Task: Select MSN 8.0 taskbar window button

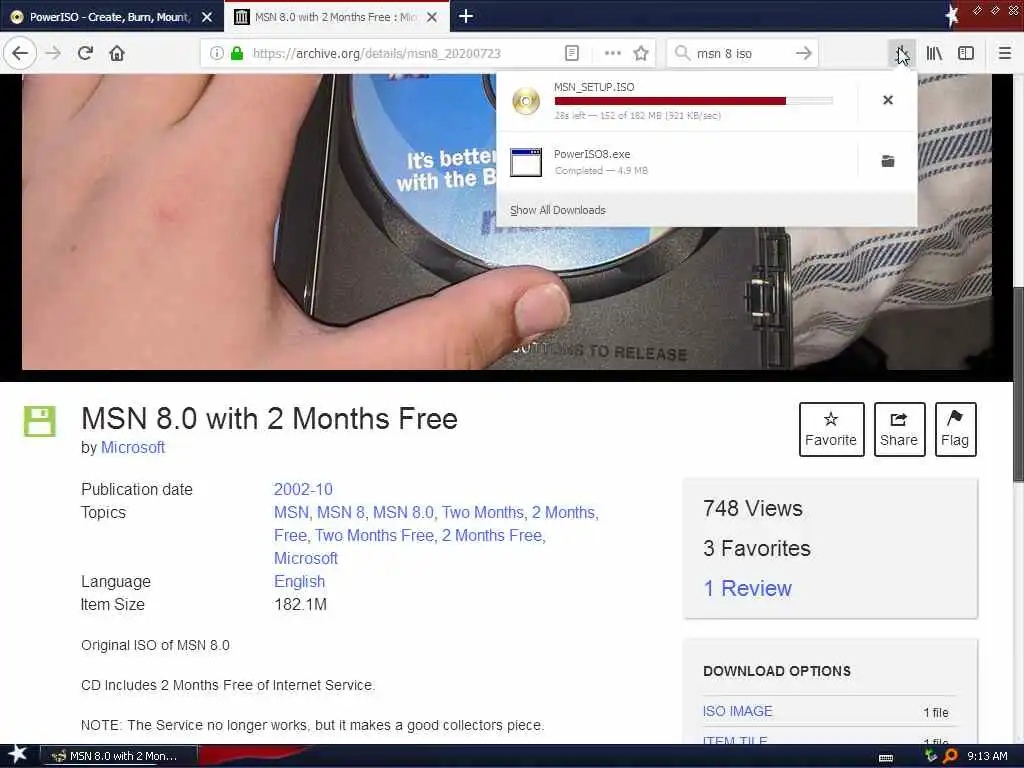Action: click(118, 756)
